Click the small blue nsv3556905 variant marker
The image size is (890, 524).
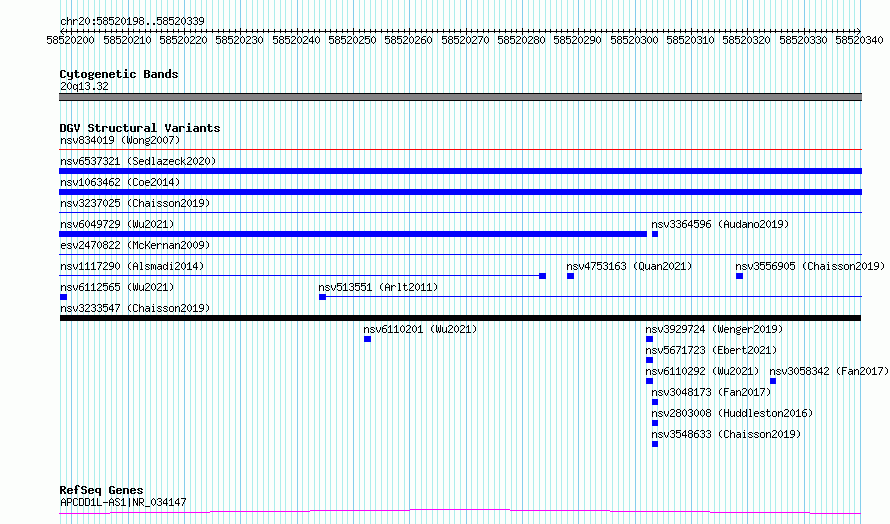tap(740, 276)
